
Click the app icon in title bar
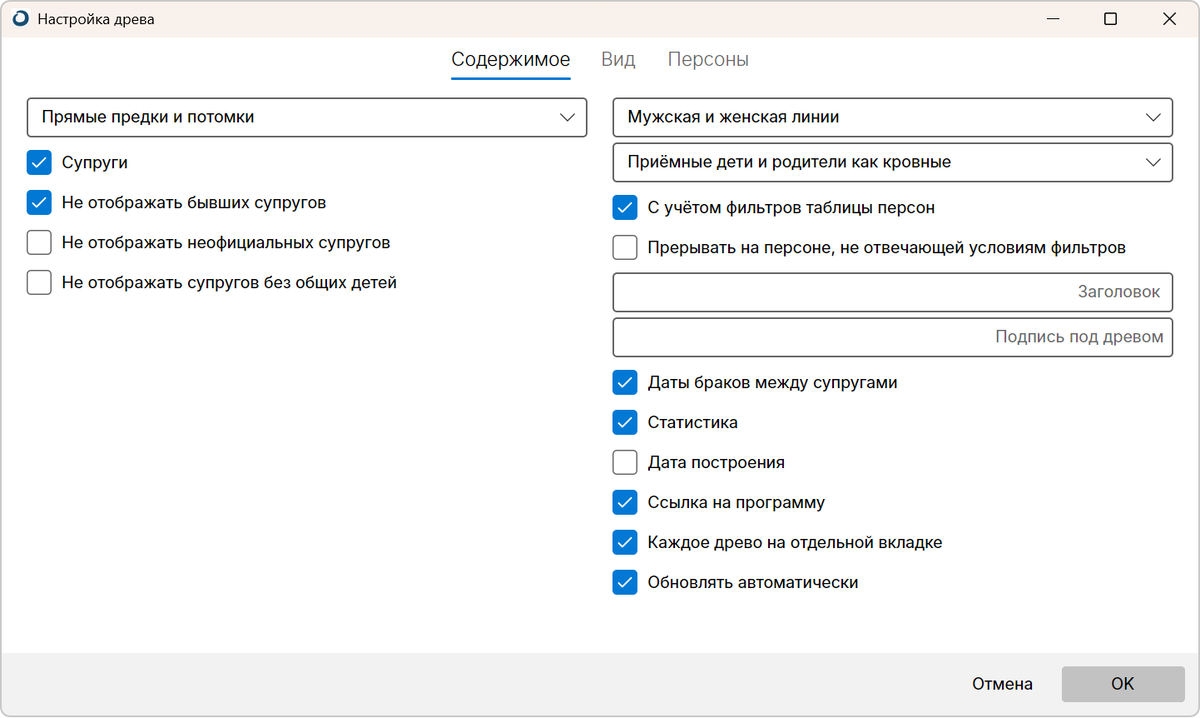(20, 19)
